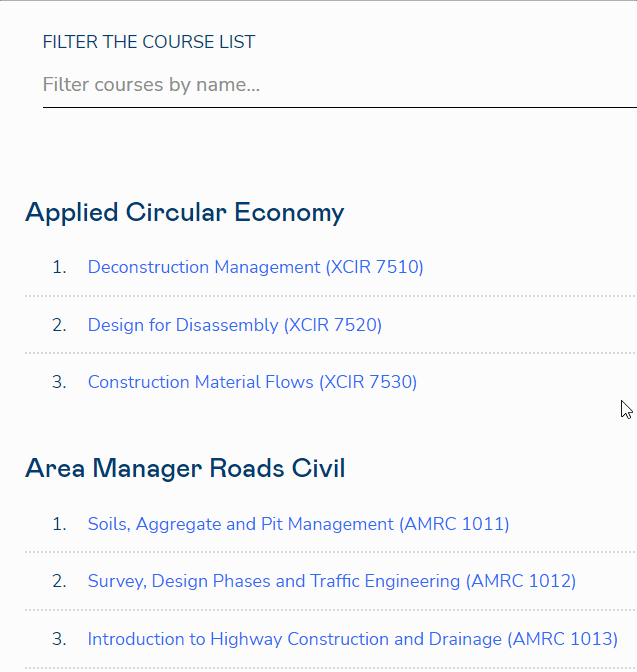Click dotted divider below Soils, Aggregate row

click(x=330, y=552)
